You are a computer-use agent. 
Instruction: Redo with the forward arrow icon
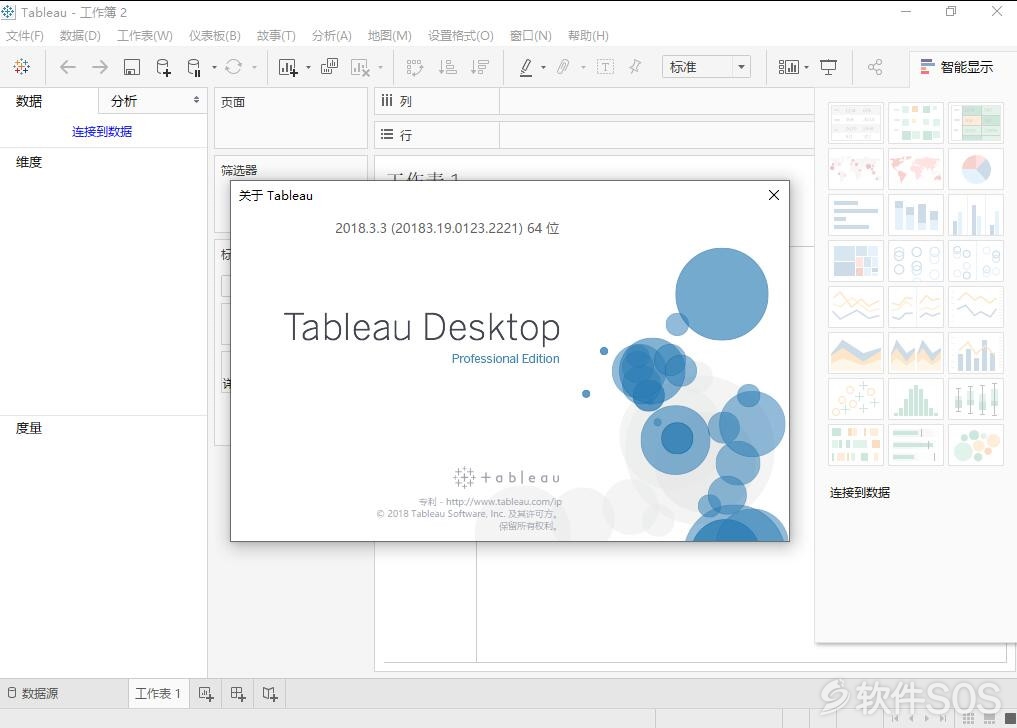tap(99, 67)
